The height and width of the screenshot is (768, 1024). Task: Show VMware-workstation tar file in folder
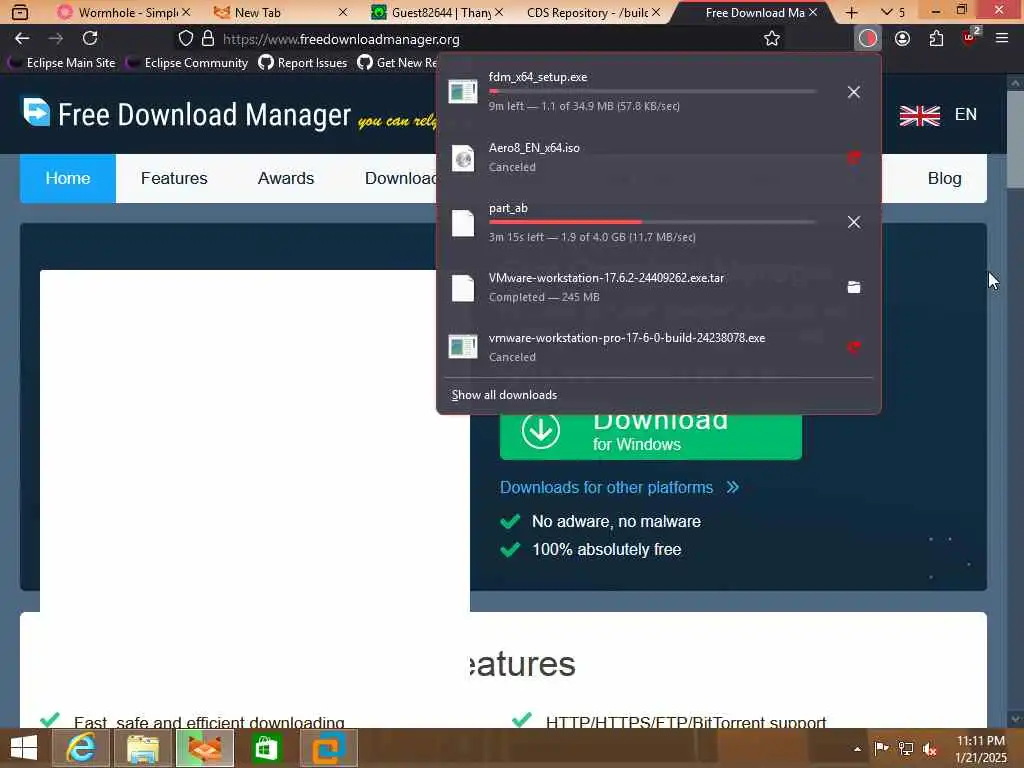[x=854, y=287]
